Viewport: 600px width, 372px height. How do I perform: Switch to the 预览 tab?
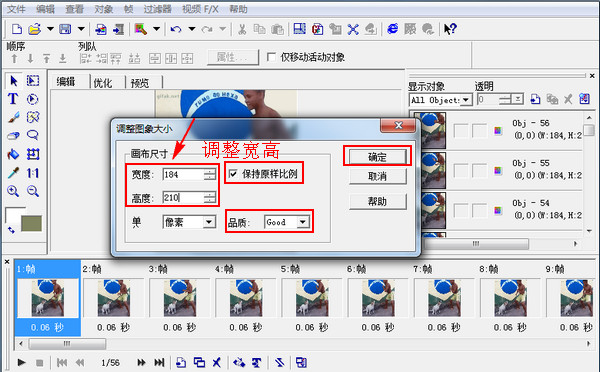click(x=140, y=83)
